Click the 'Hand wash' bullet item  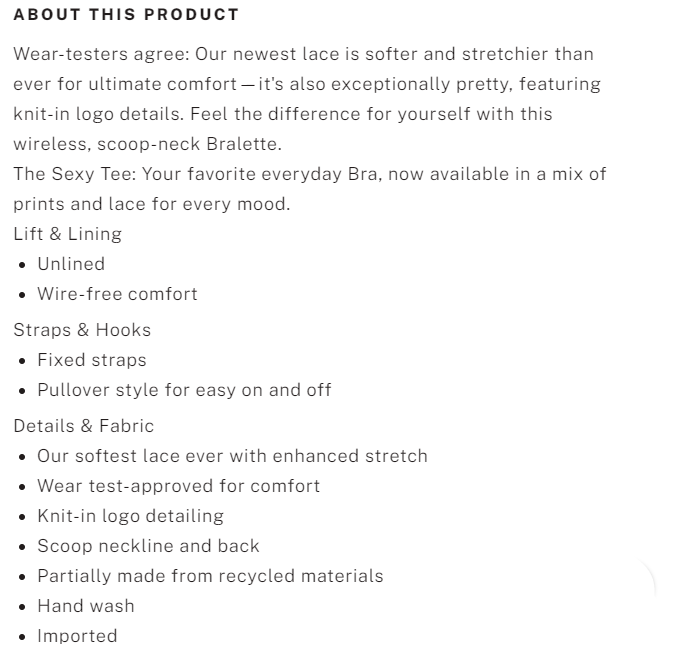pyautogui.click(x=86, y=606)
